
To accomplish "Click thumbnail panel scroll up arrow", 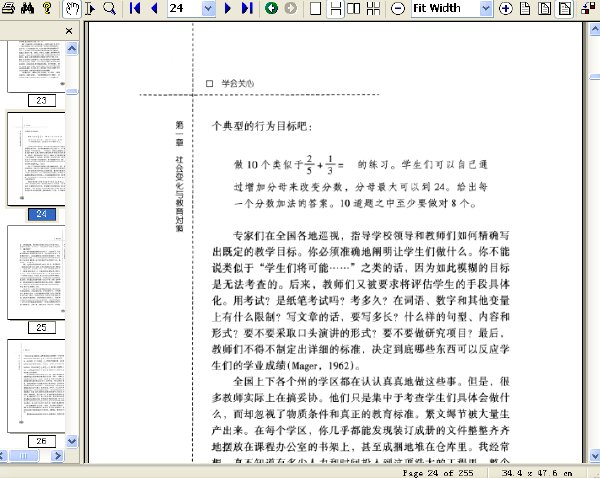I will 72,49.
